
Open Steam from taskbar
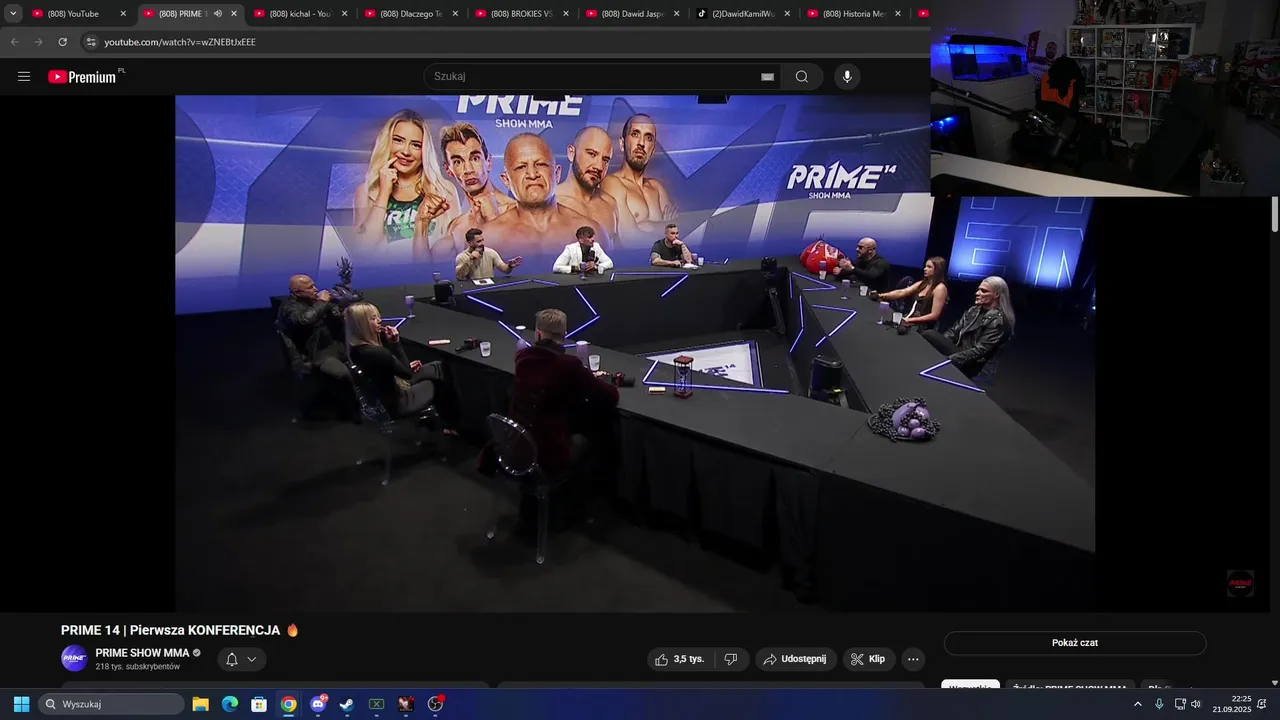[x=347, y=704]
